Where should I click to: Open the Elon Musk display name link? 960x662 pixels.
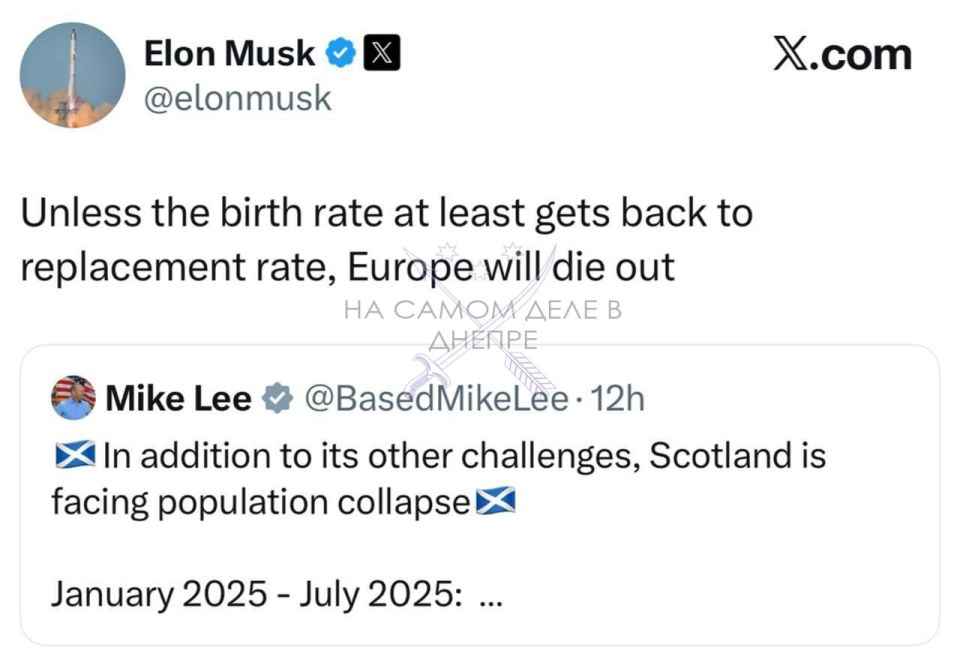tap(230, 54)
